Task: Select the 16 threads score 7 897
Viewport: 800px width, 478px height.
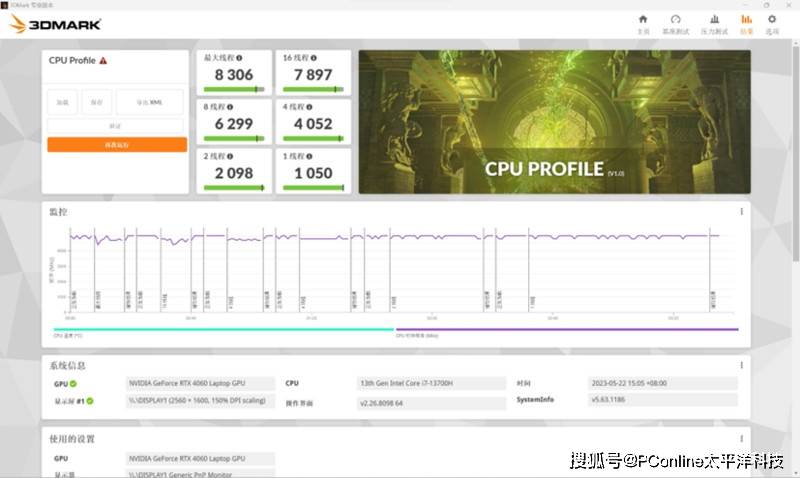Action: 313,75
